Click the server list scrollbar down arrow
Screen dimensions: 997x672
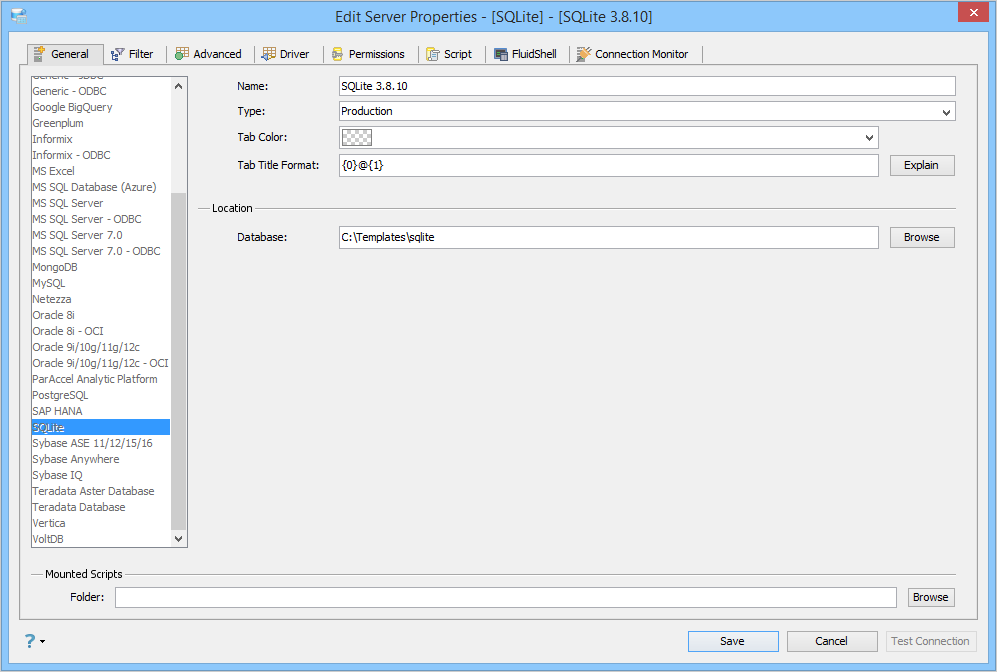tap(179, 539)
